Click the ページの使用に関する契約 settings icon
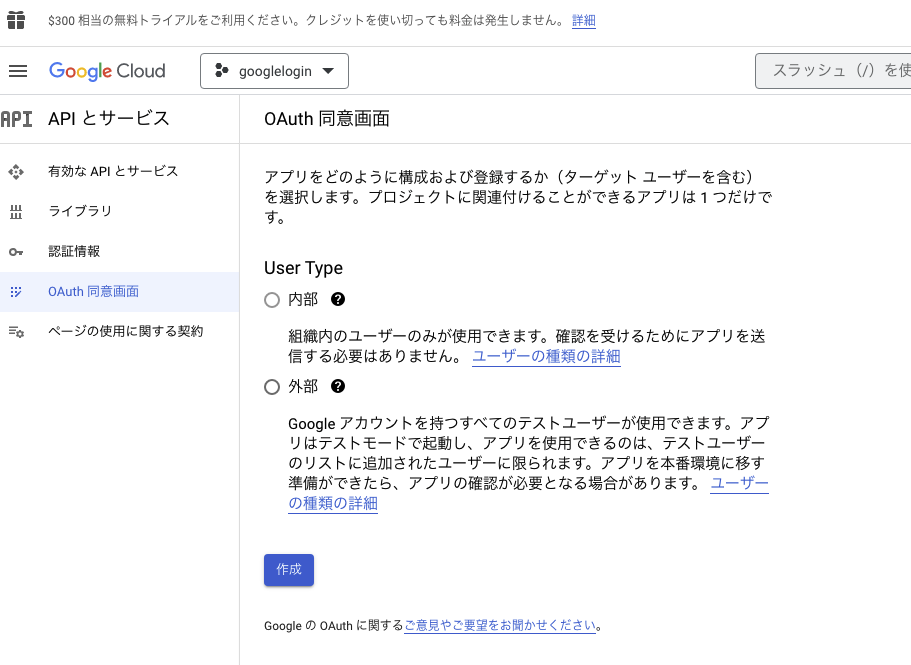Screen dimensions: 911x665 point(16,332)
